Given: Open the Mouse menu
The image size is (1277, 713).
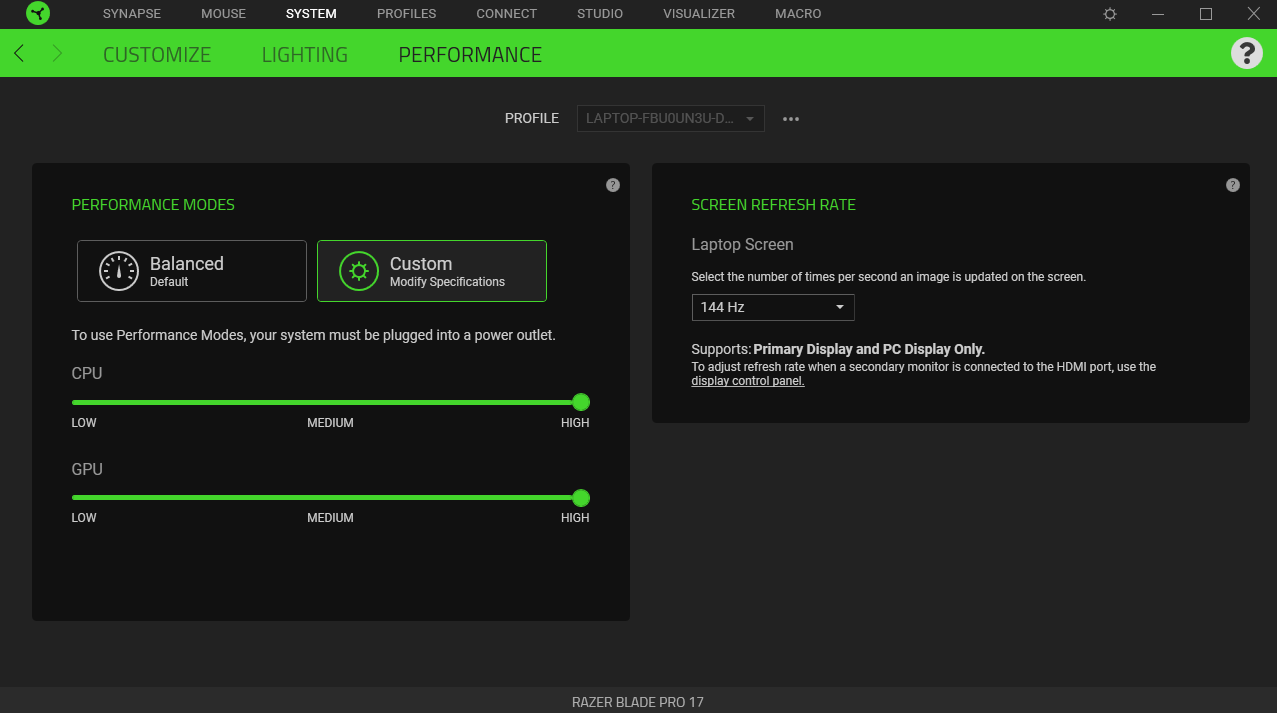Looking at the screenshot, I should coord(223,14).
